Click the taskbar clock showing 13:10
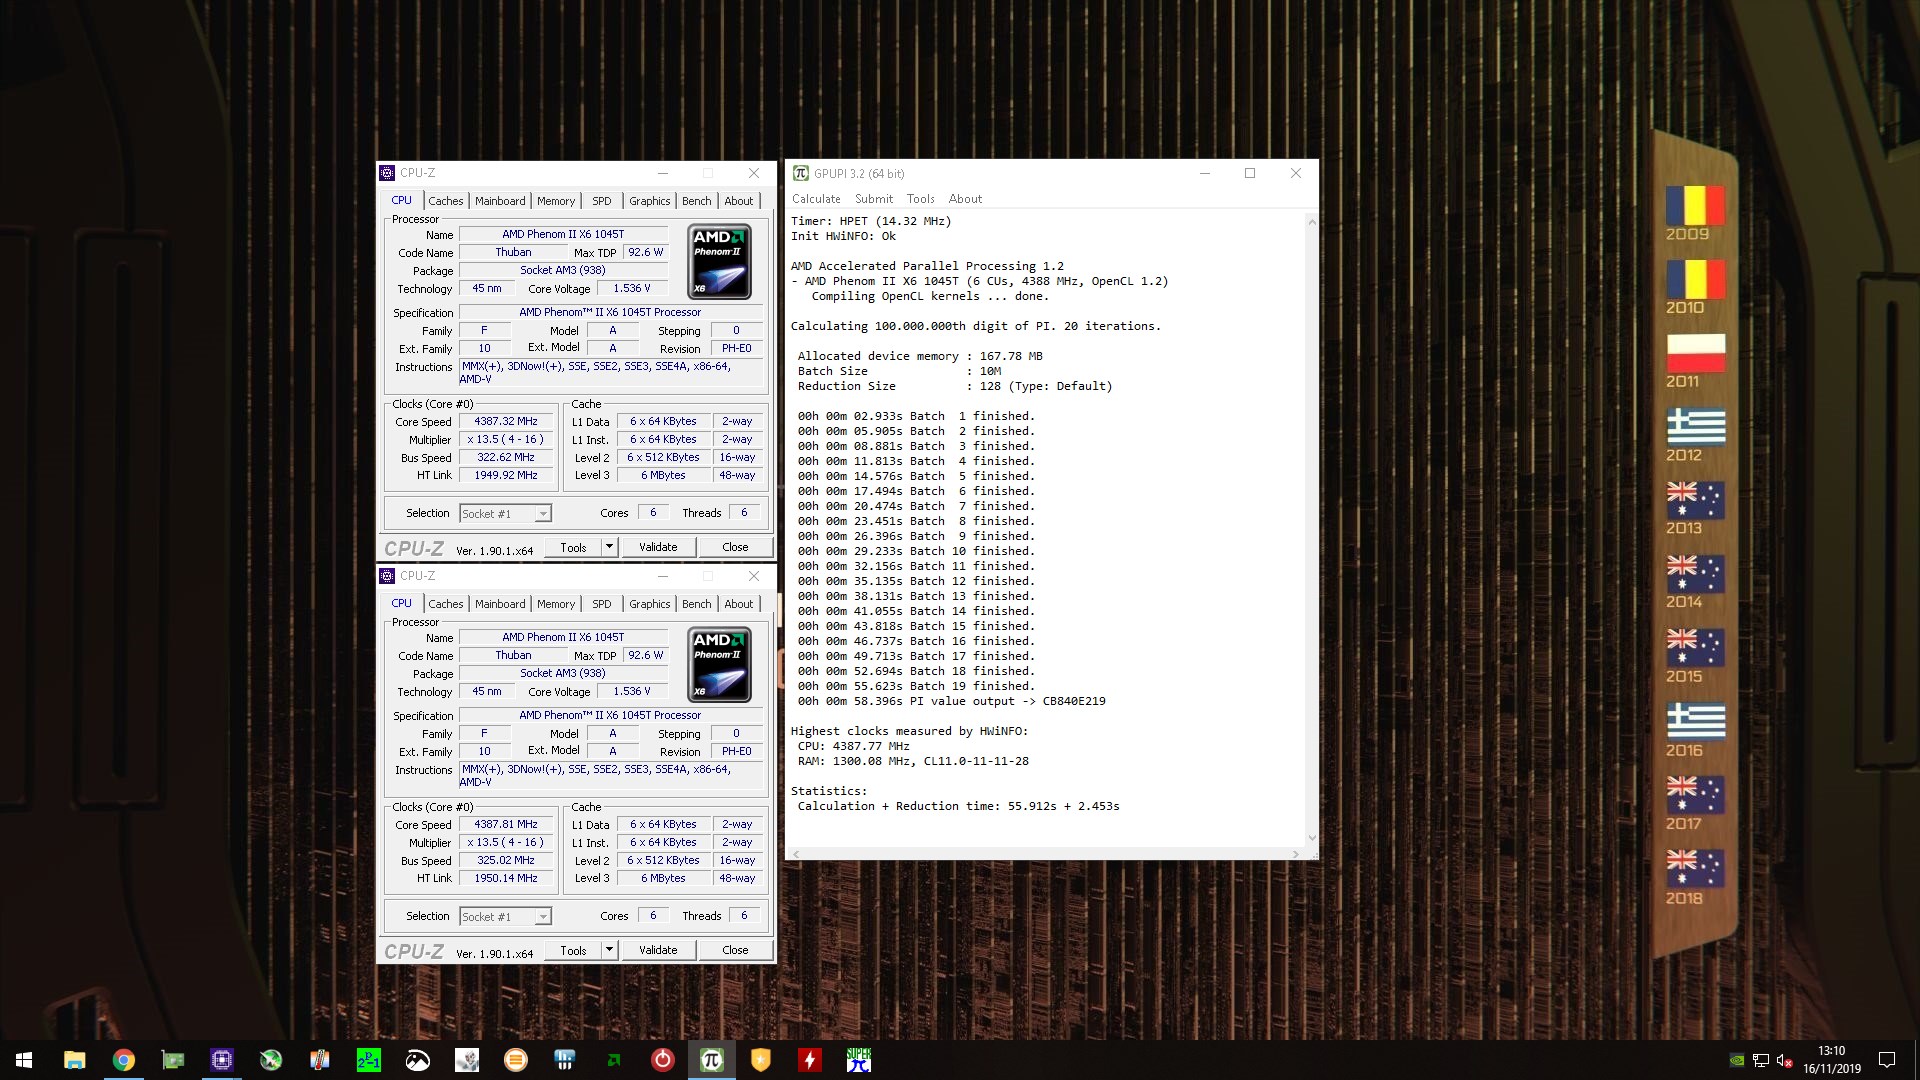The height and width of the screenshot is (1080, 1920). coord(1832,1060)
